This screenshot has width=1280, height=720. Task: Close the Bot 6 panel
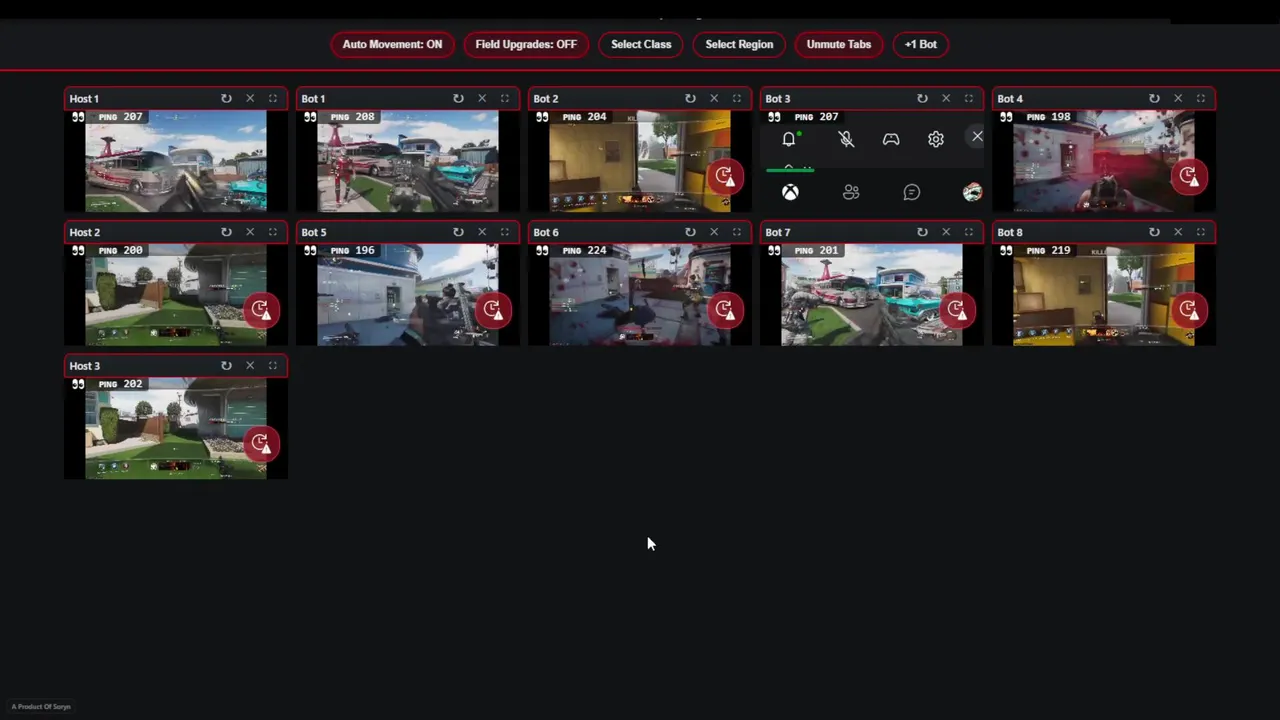[x=714, y=232]
